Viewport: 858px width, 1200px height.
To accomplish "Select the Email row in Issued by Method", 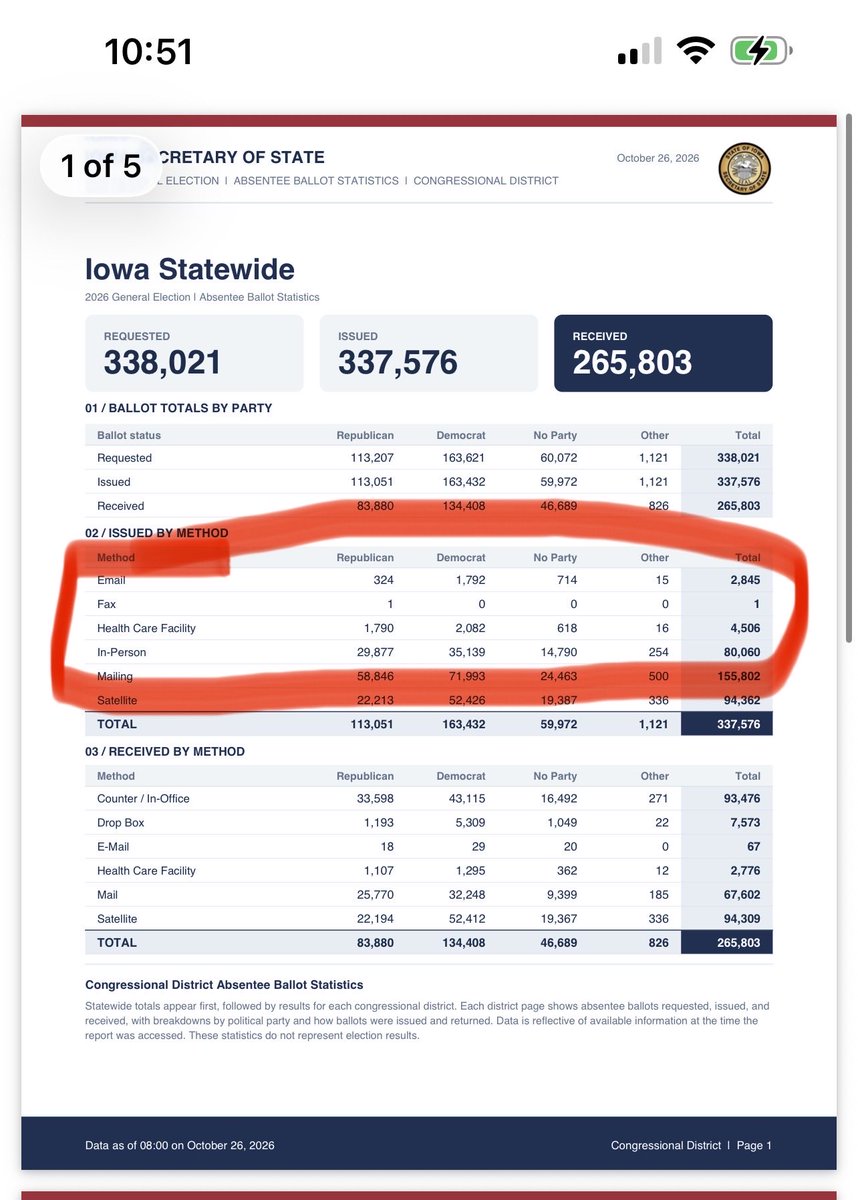I will tap(429, 580).
